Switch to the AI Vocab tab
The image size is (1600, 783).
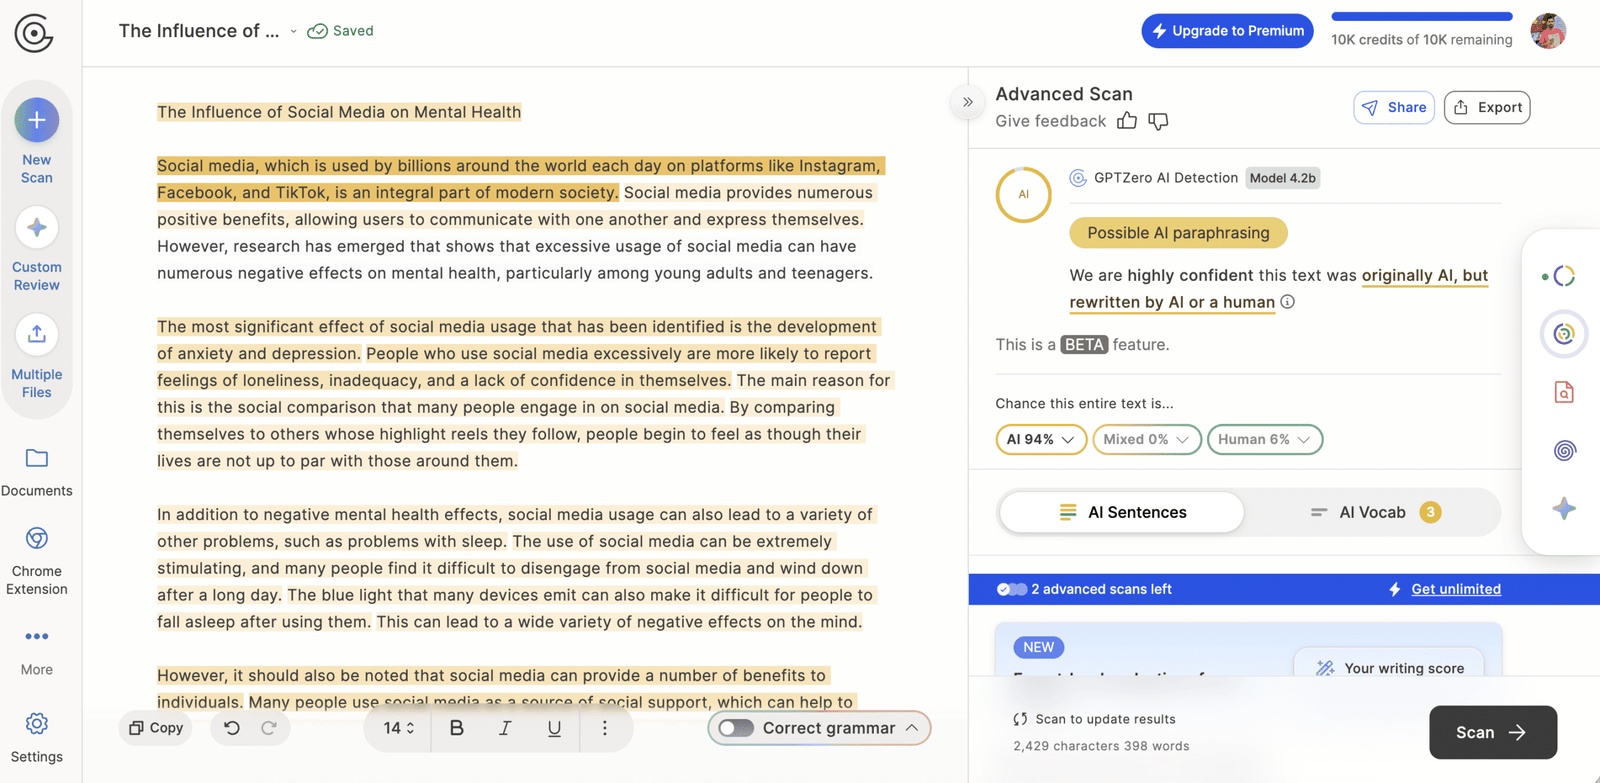[1372, 512]
